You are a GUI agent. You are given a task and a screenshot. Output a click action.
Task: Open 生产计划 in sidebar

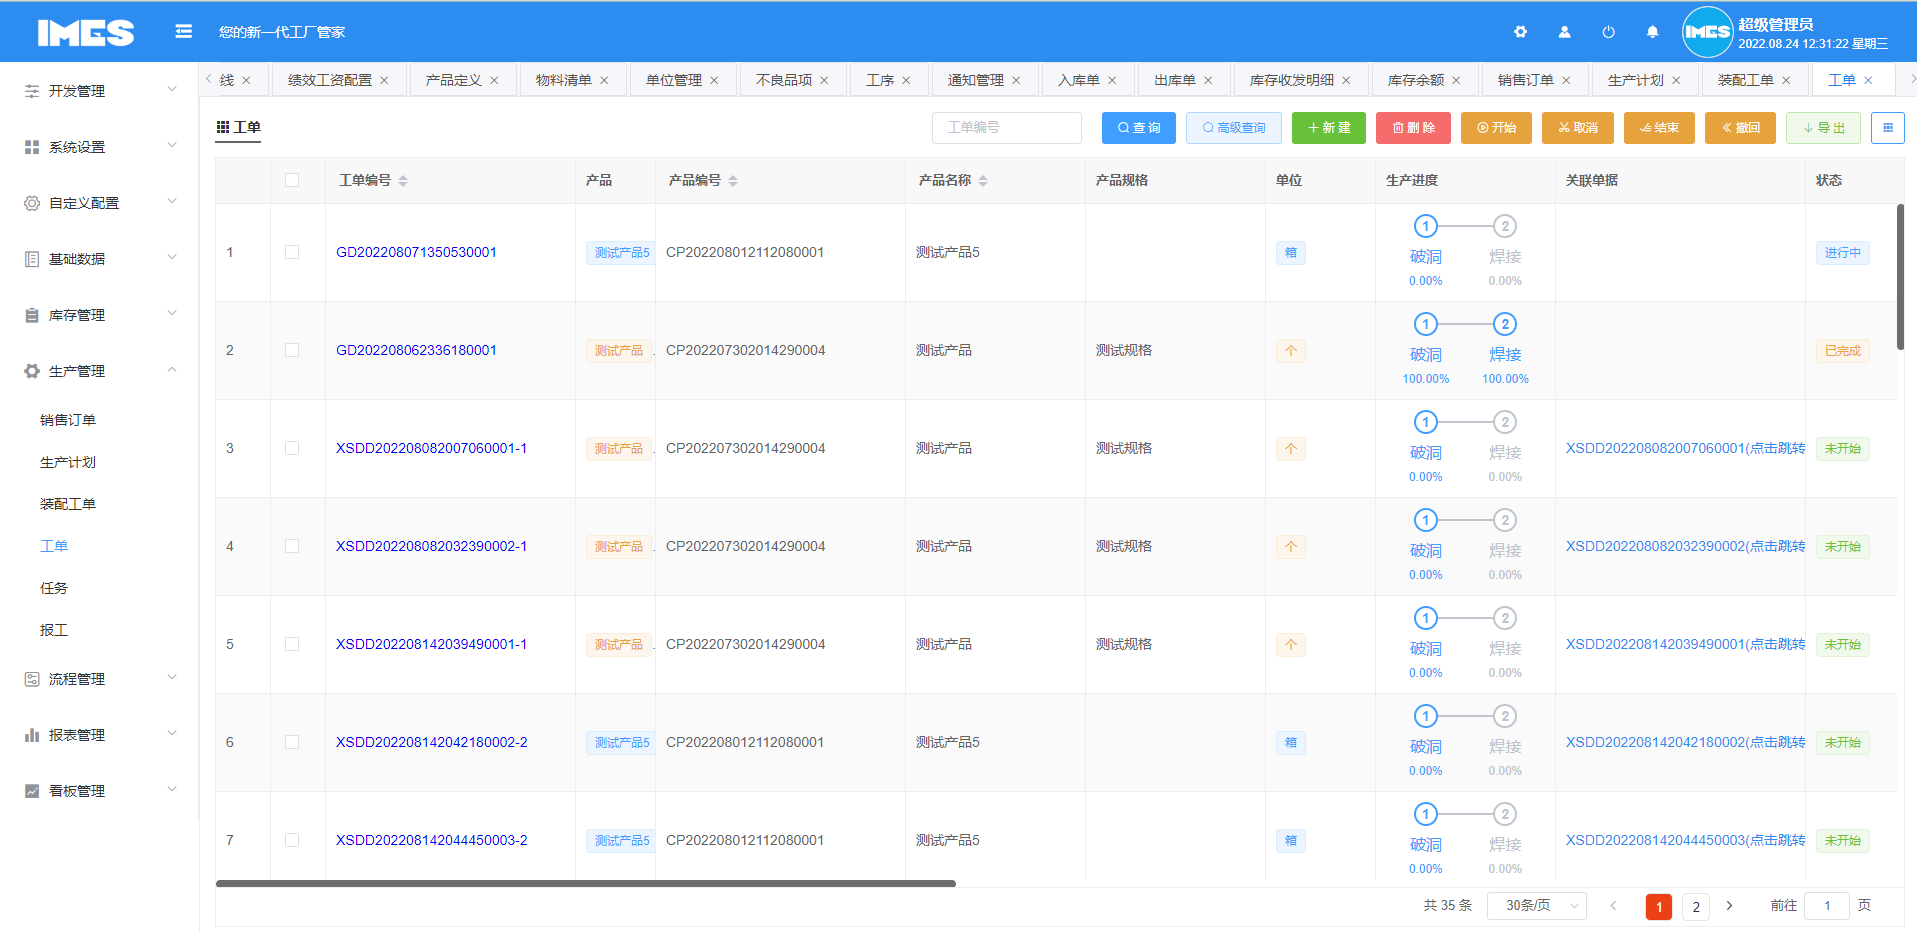(68, 462)
